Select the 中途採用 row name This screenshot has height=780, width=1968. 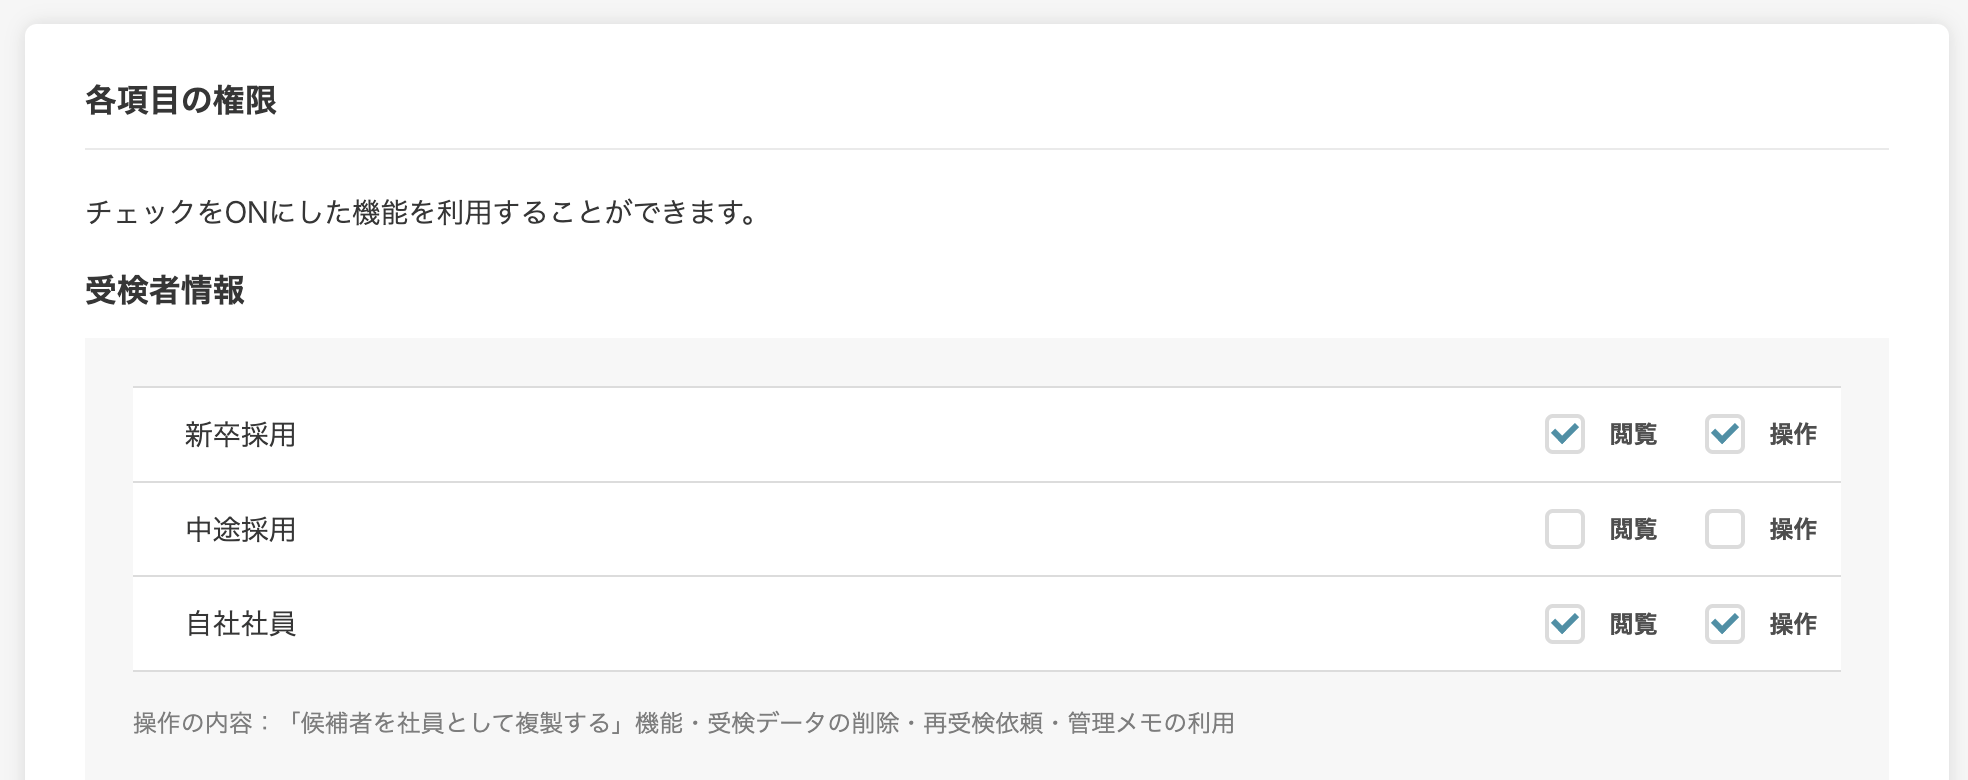(240, 529)
